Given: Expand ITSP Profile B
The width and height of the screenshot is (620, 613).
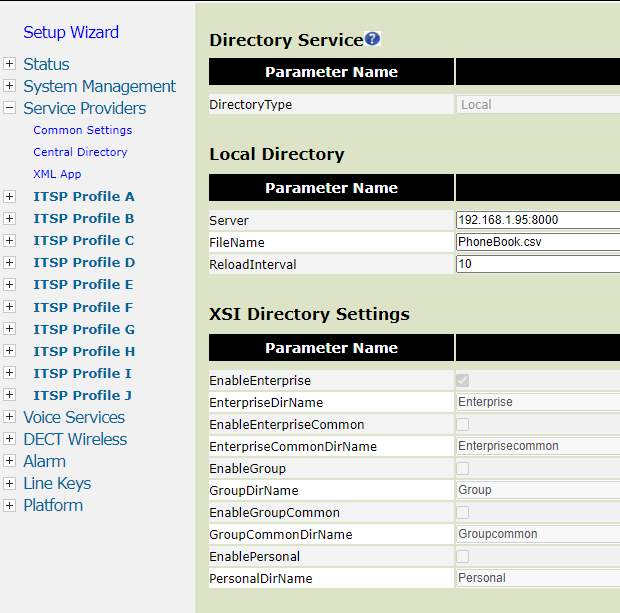Looking at the screenshot, I should (9, 218).
